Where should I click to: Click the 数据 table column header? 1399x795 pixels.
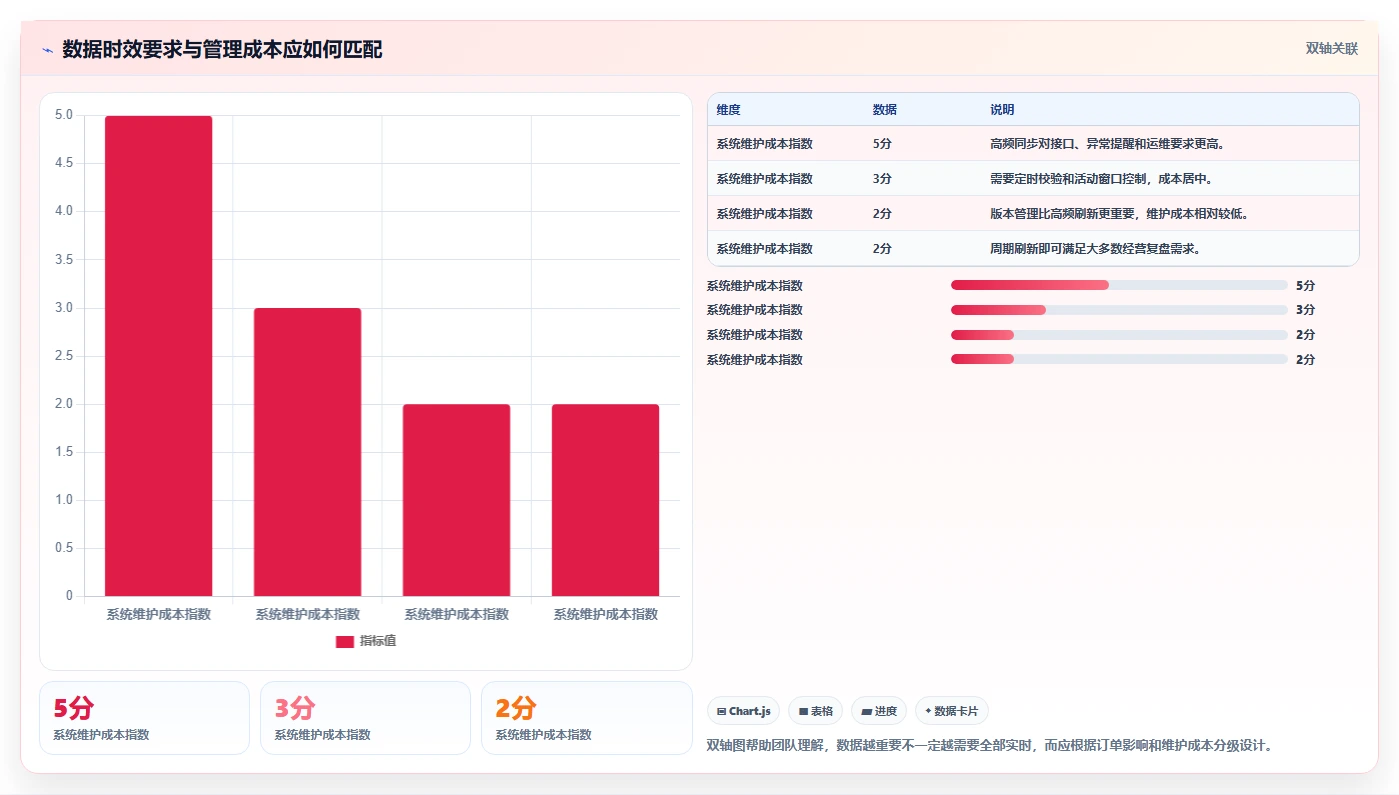[x=885, y=110]
